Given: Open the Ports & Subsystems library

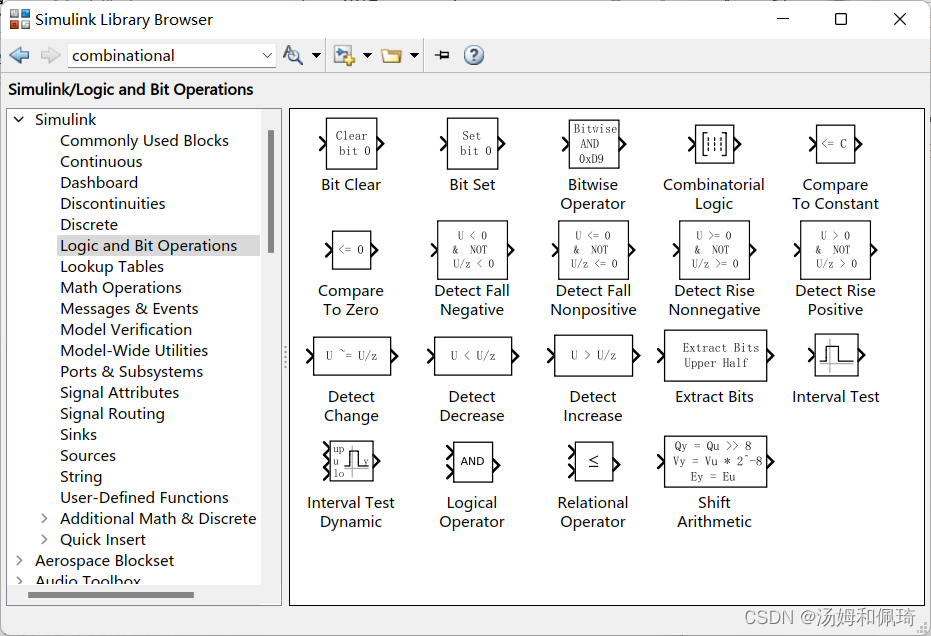Looking at the screenshot, I should click(131, 372).
